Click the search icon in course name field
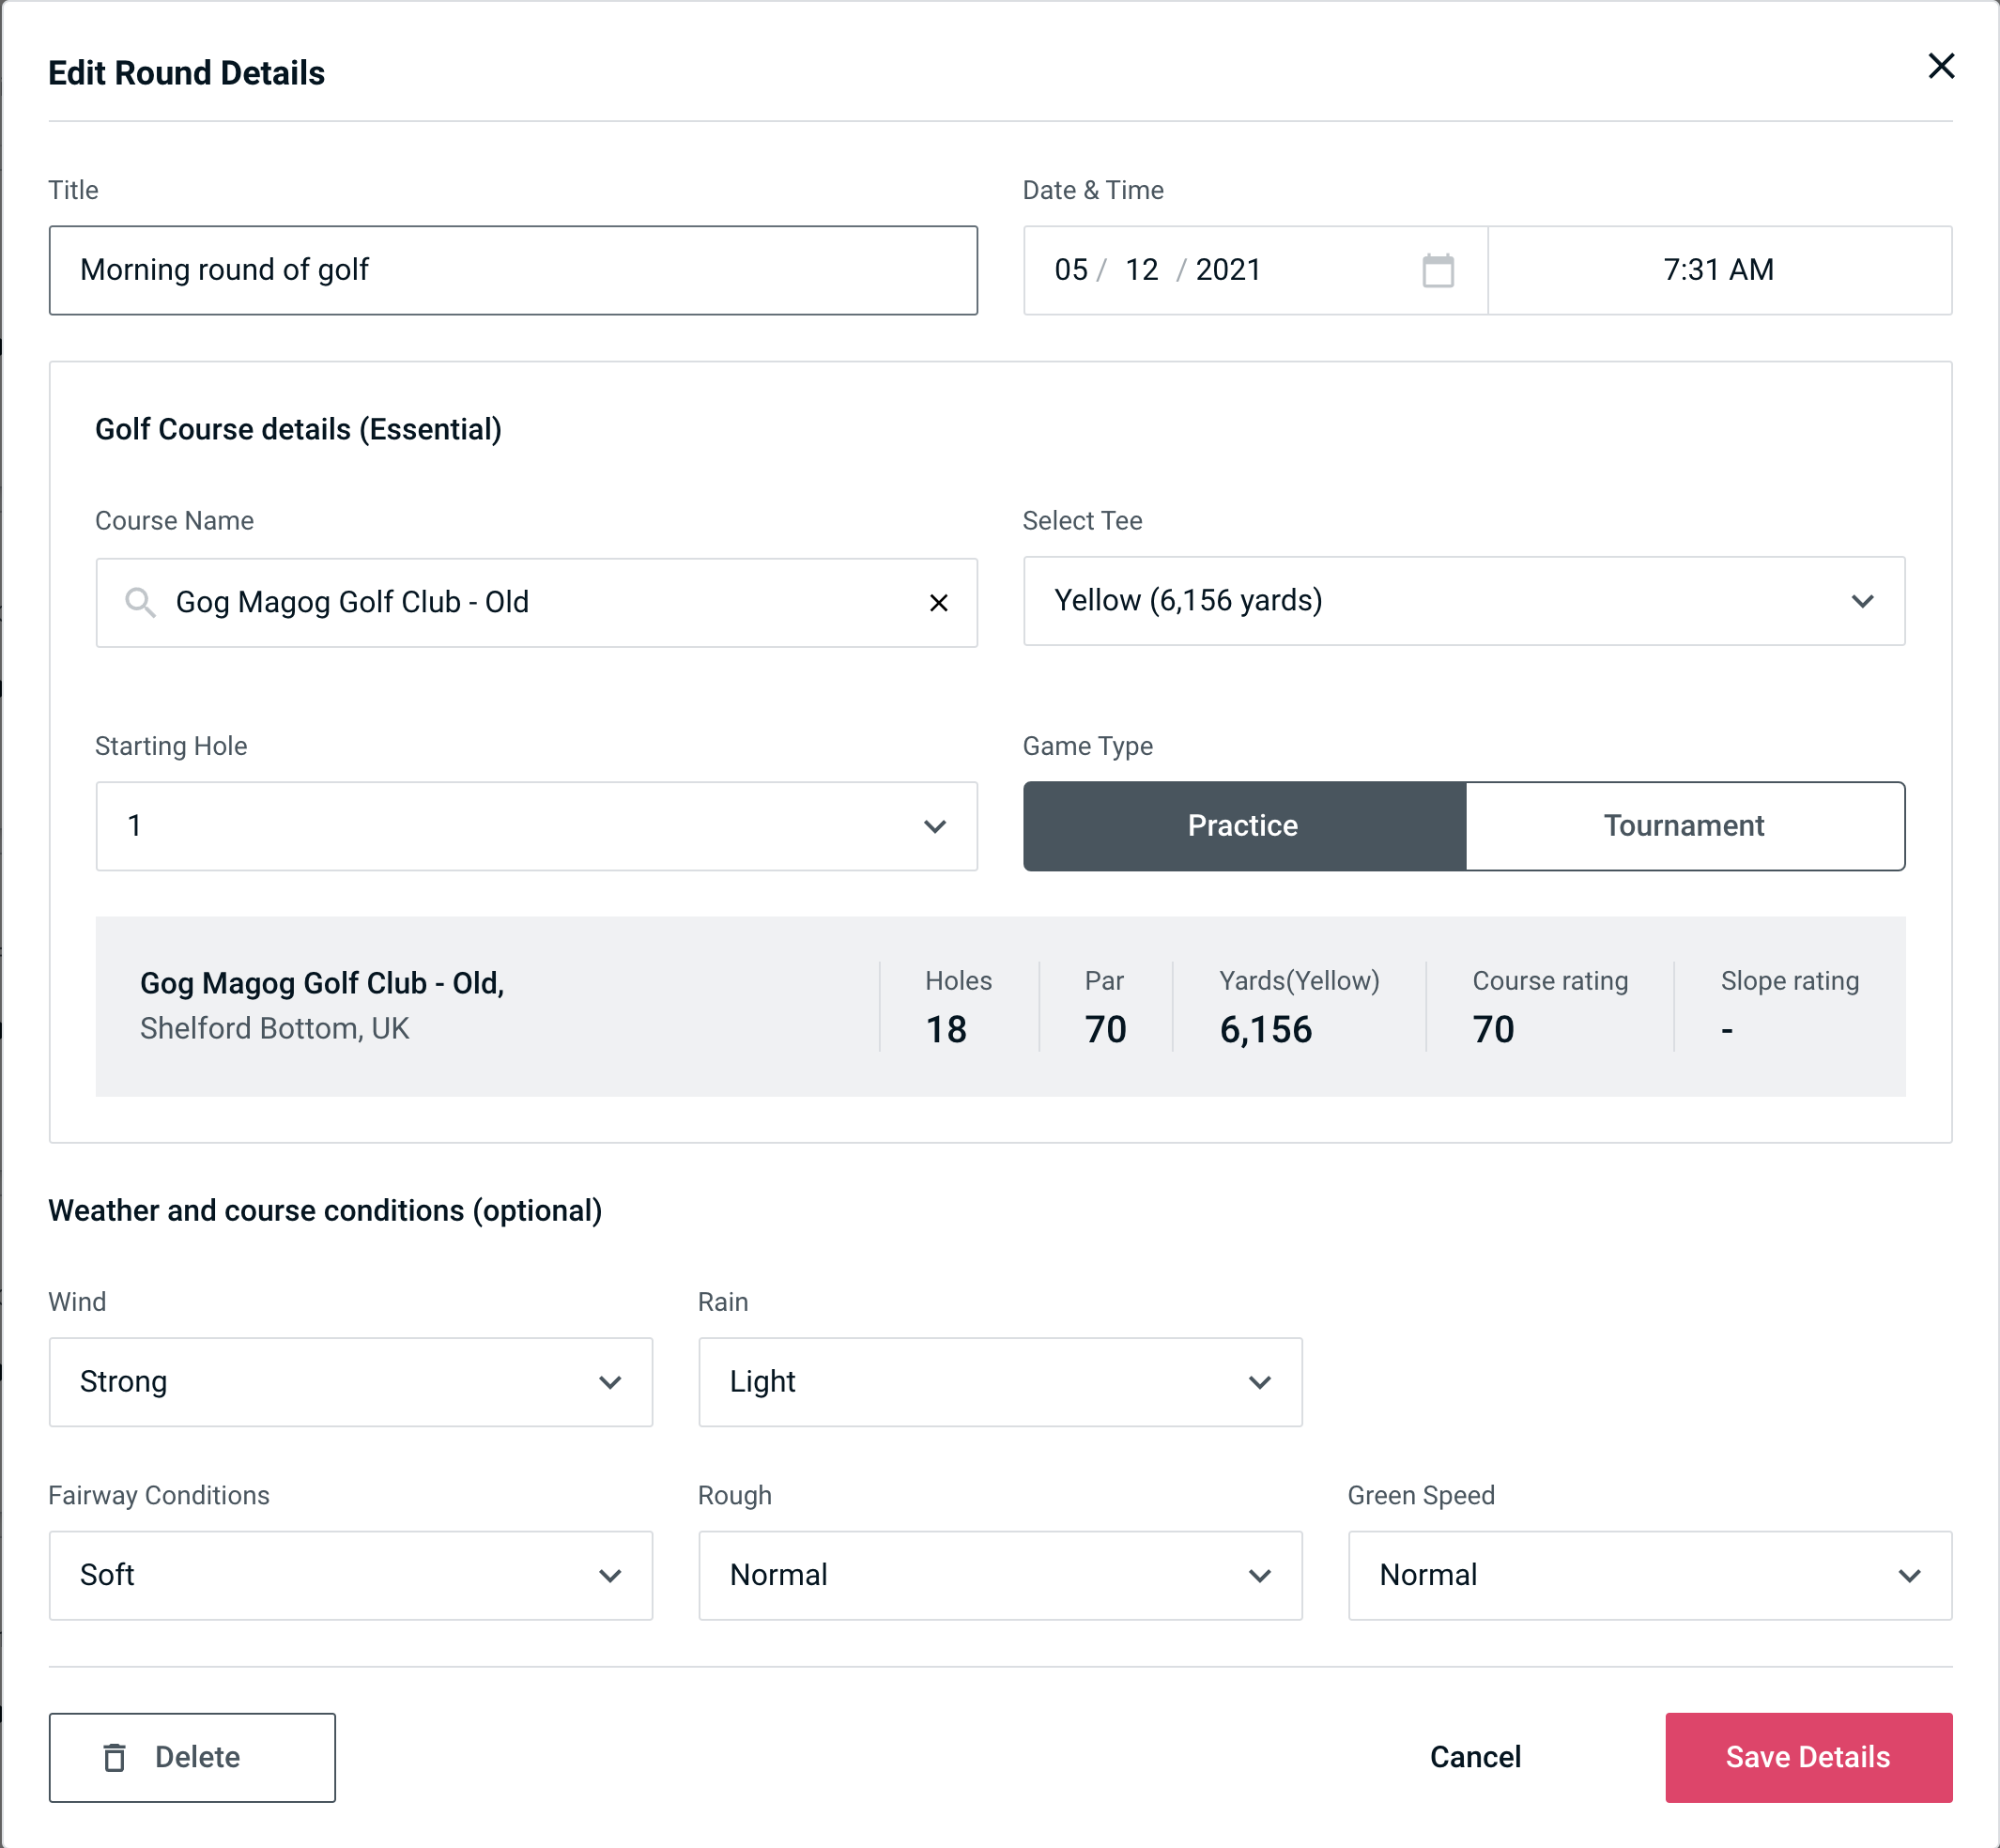The image size is (2000, 1848). click(x=139, y=601)
